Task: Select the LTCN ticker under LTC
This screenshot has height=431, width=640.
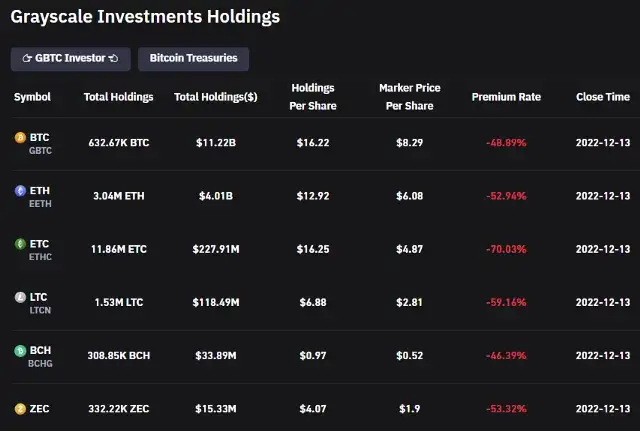Action: [40, 310]
